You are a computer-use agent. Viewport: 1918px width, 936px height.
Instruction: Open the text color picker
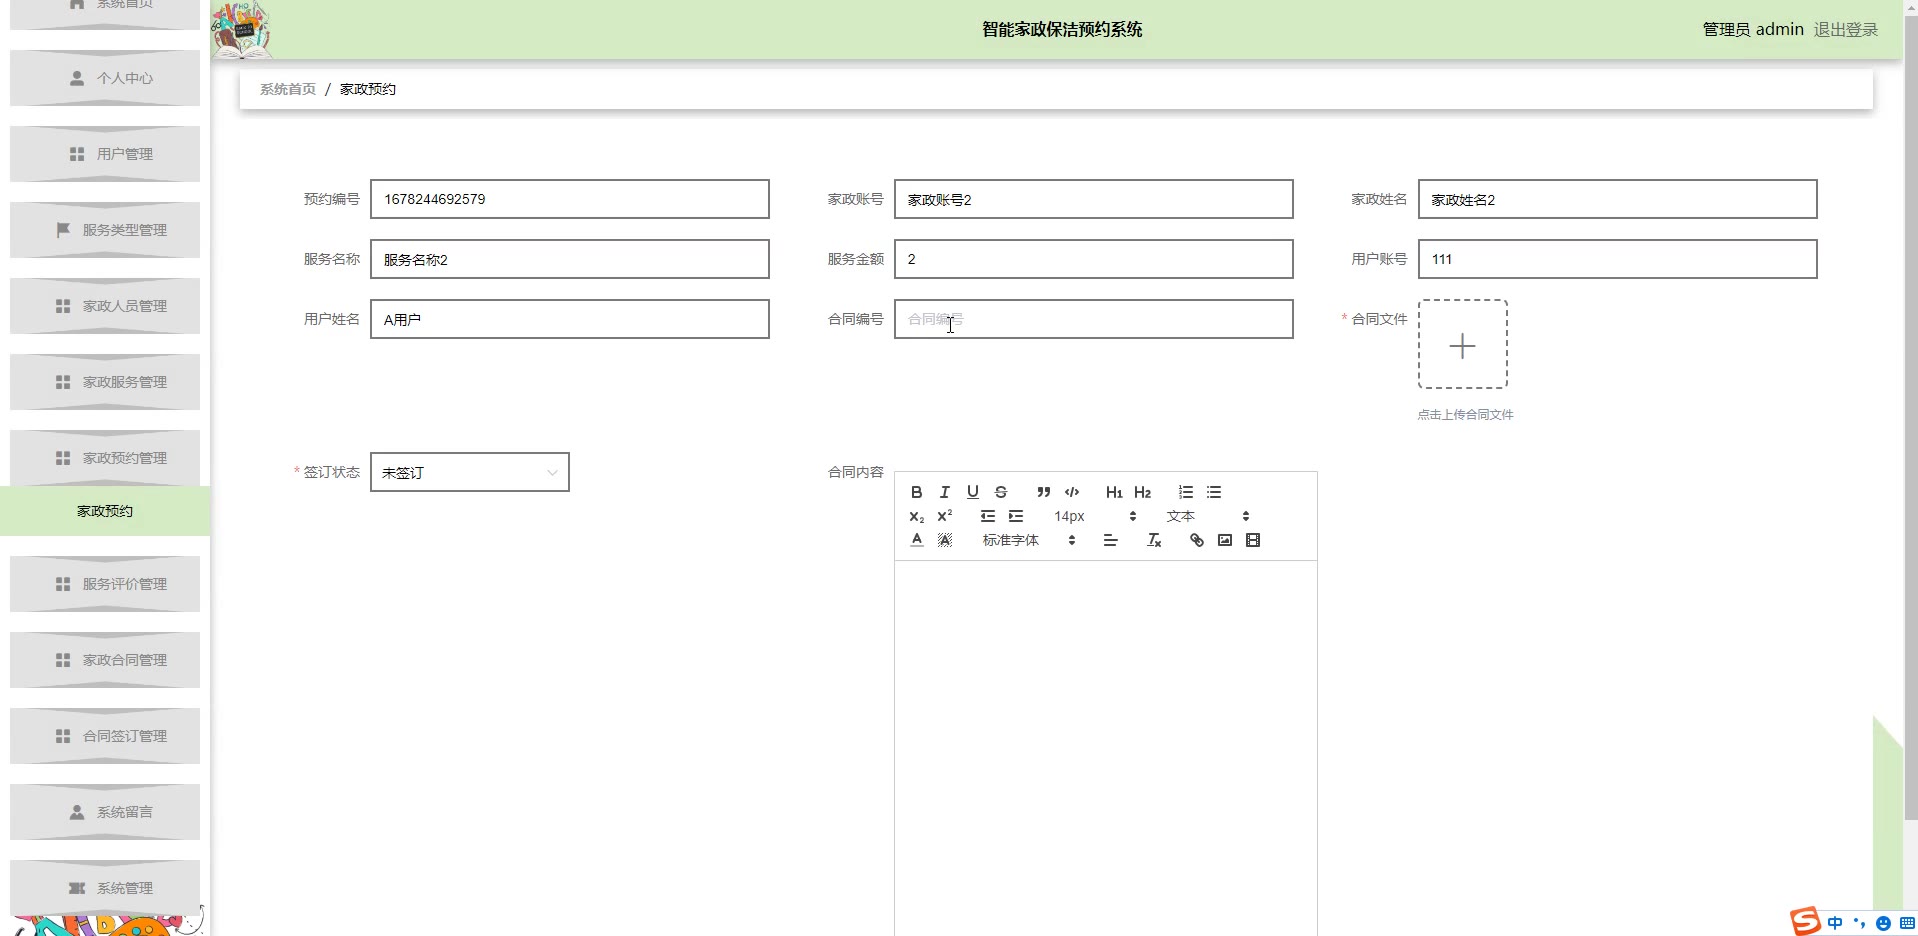pyautogui.click(x=916, y=540)
